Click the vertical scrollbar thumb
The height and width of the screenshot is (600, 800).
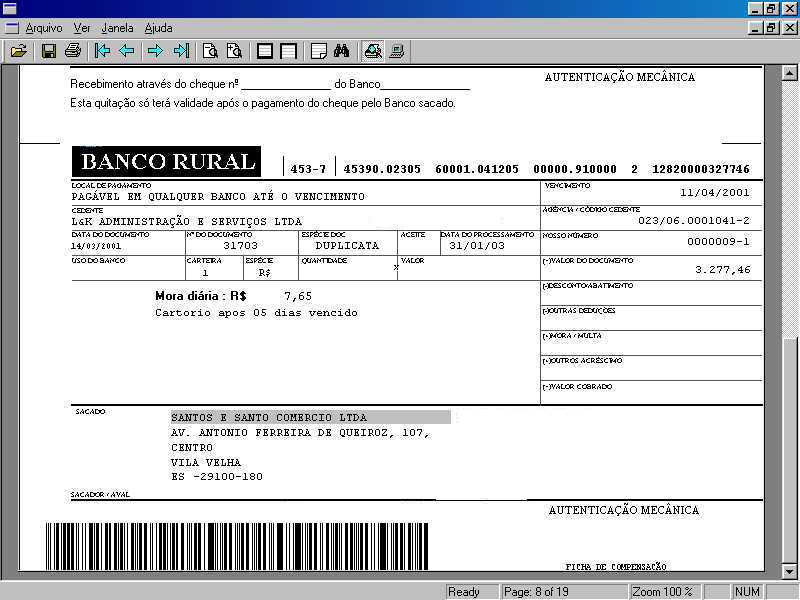789,451
